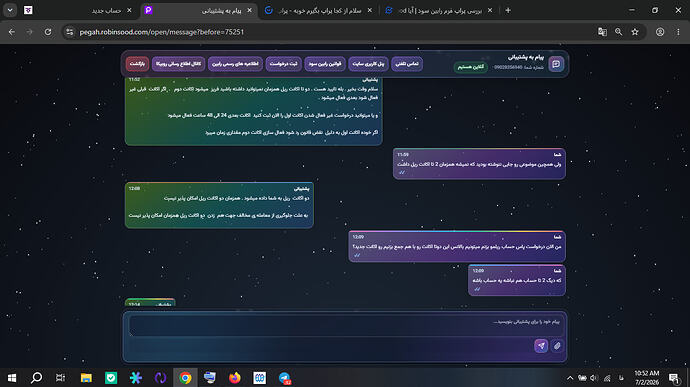Go forward in browser history
Screen dimensions: 690x387
click(29, 32)
